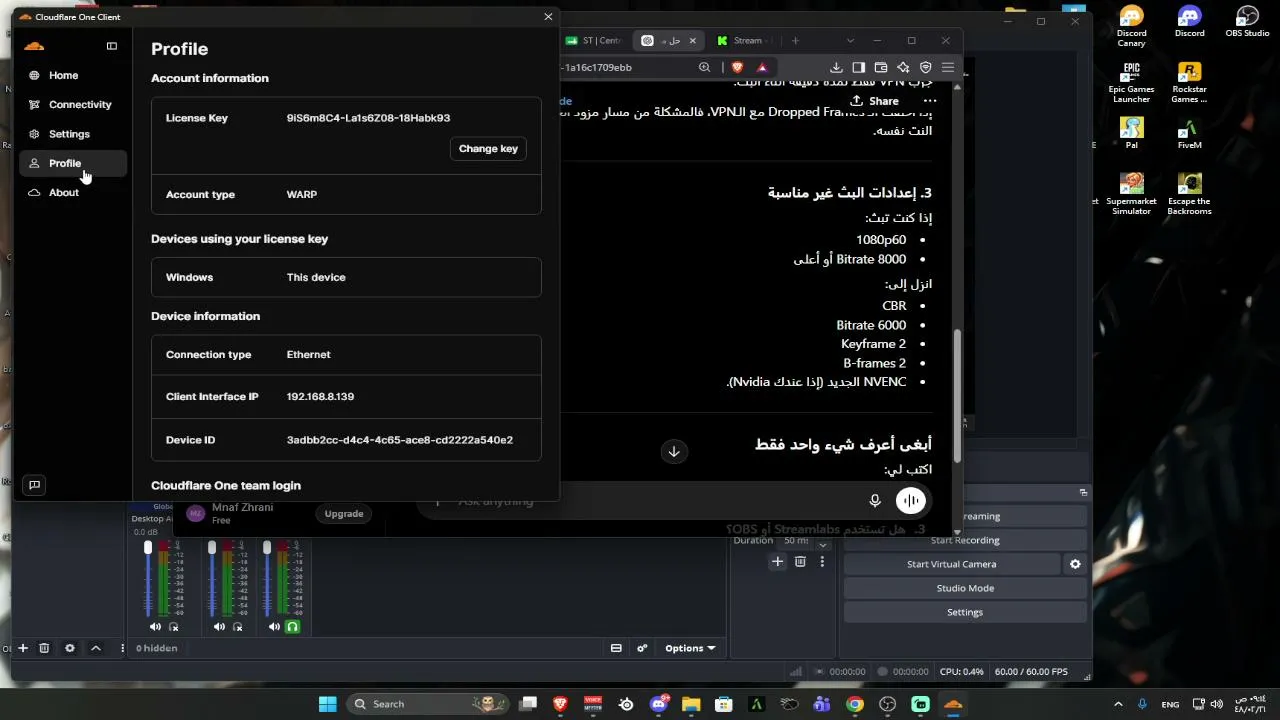This screenshot has width=1280, height=720.
Task: Mute the Desktop Audio channel in OBS
Action: [155, 627]
